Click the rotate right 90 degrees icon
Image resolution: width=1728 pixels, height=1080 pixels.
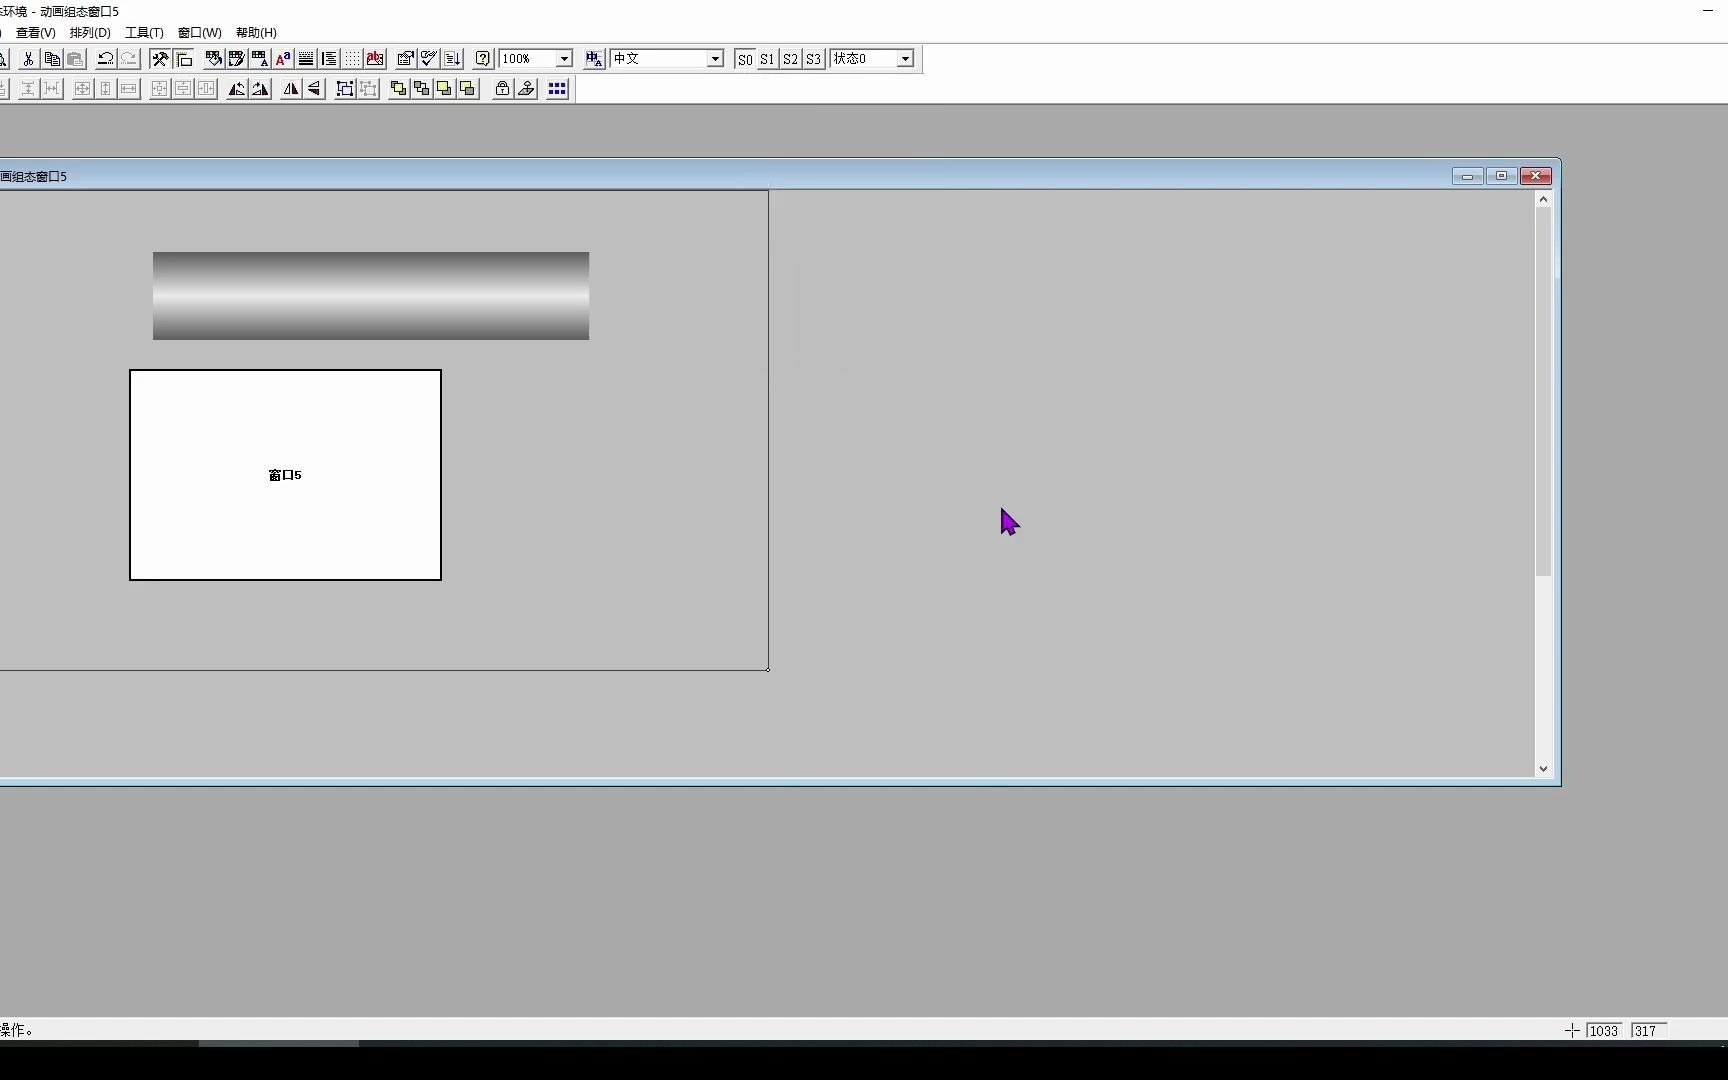260,89
